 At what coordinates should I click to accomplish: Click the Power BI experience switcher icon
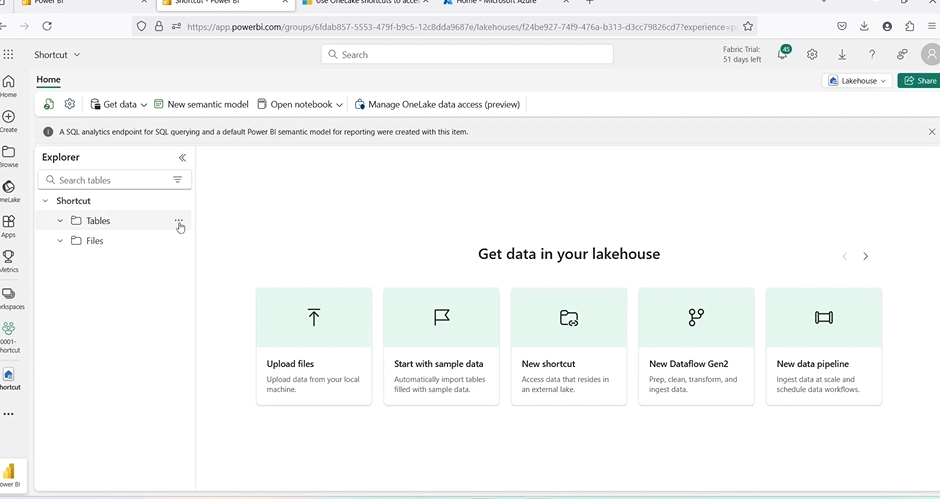[x=8, y=475]
